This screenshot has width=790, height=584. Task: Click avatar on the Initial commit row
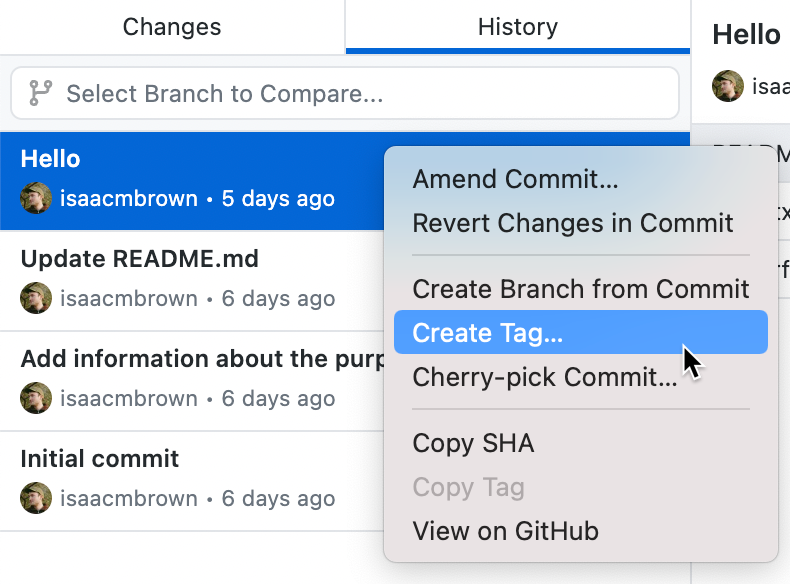[x=36, y=498]
